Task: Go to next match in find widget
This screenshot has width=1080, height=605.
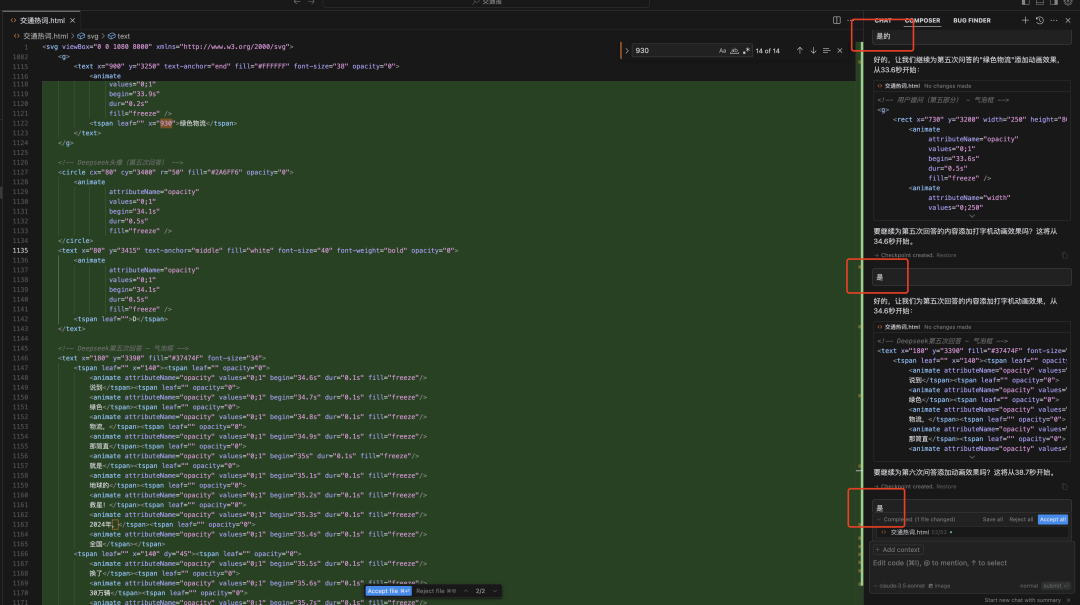Action: click(x=813, y=50)
